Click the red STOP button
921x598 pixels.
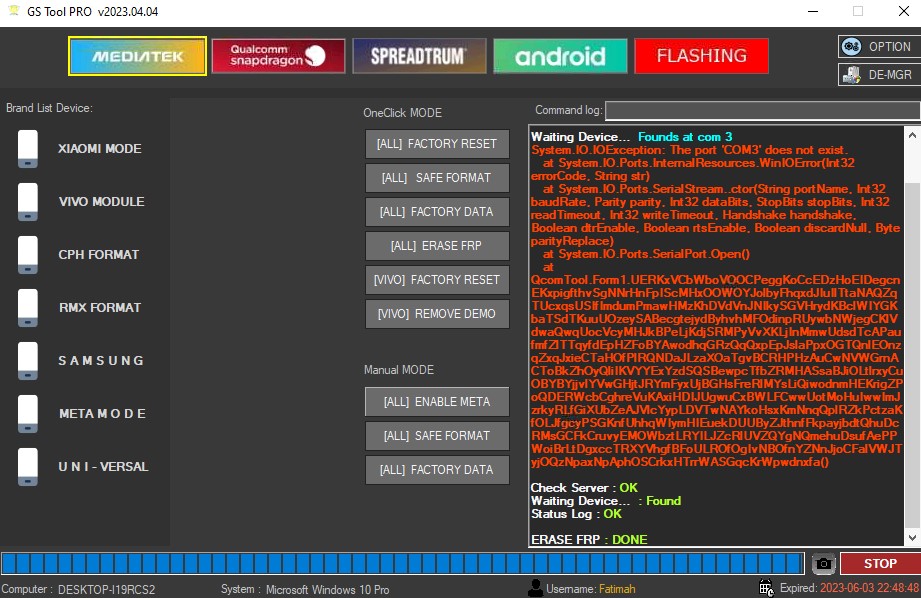[880, 564]
